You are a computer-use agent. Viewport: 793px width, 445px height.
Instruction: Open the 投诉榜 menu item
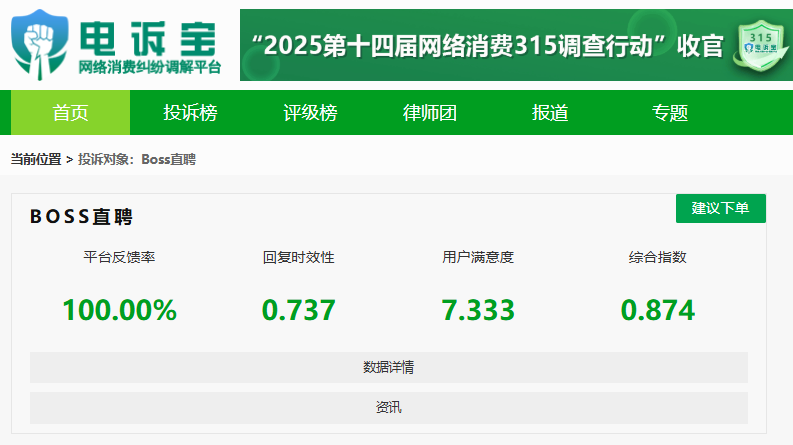[190, 112]
